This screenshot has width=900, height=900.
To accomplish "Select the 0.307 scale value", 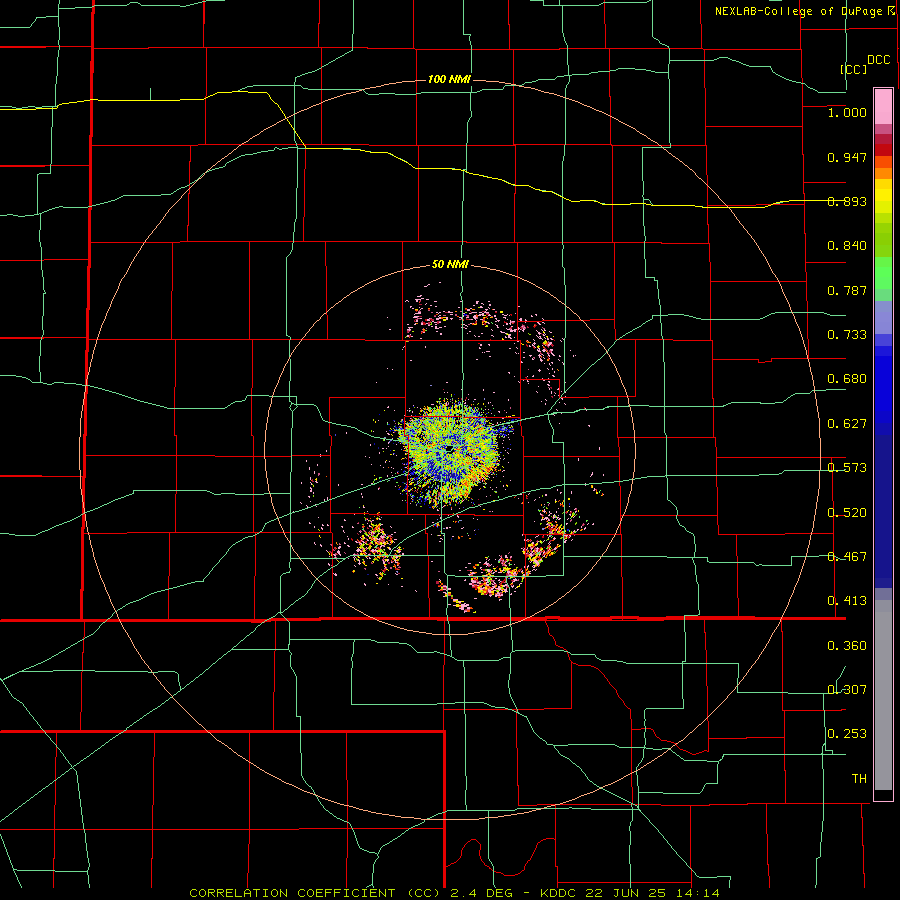I will pos(847,689).
